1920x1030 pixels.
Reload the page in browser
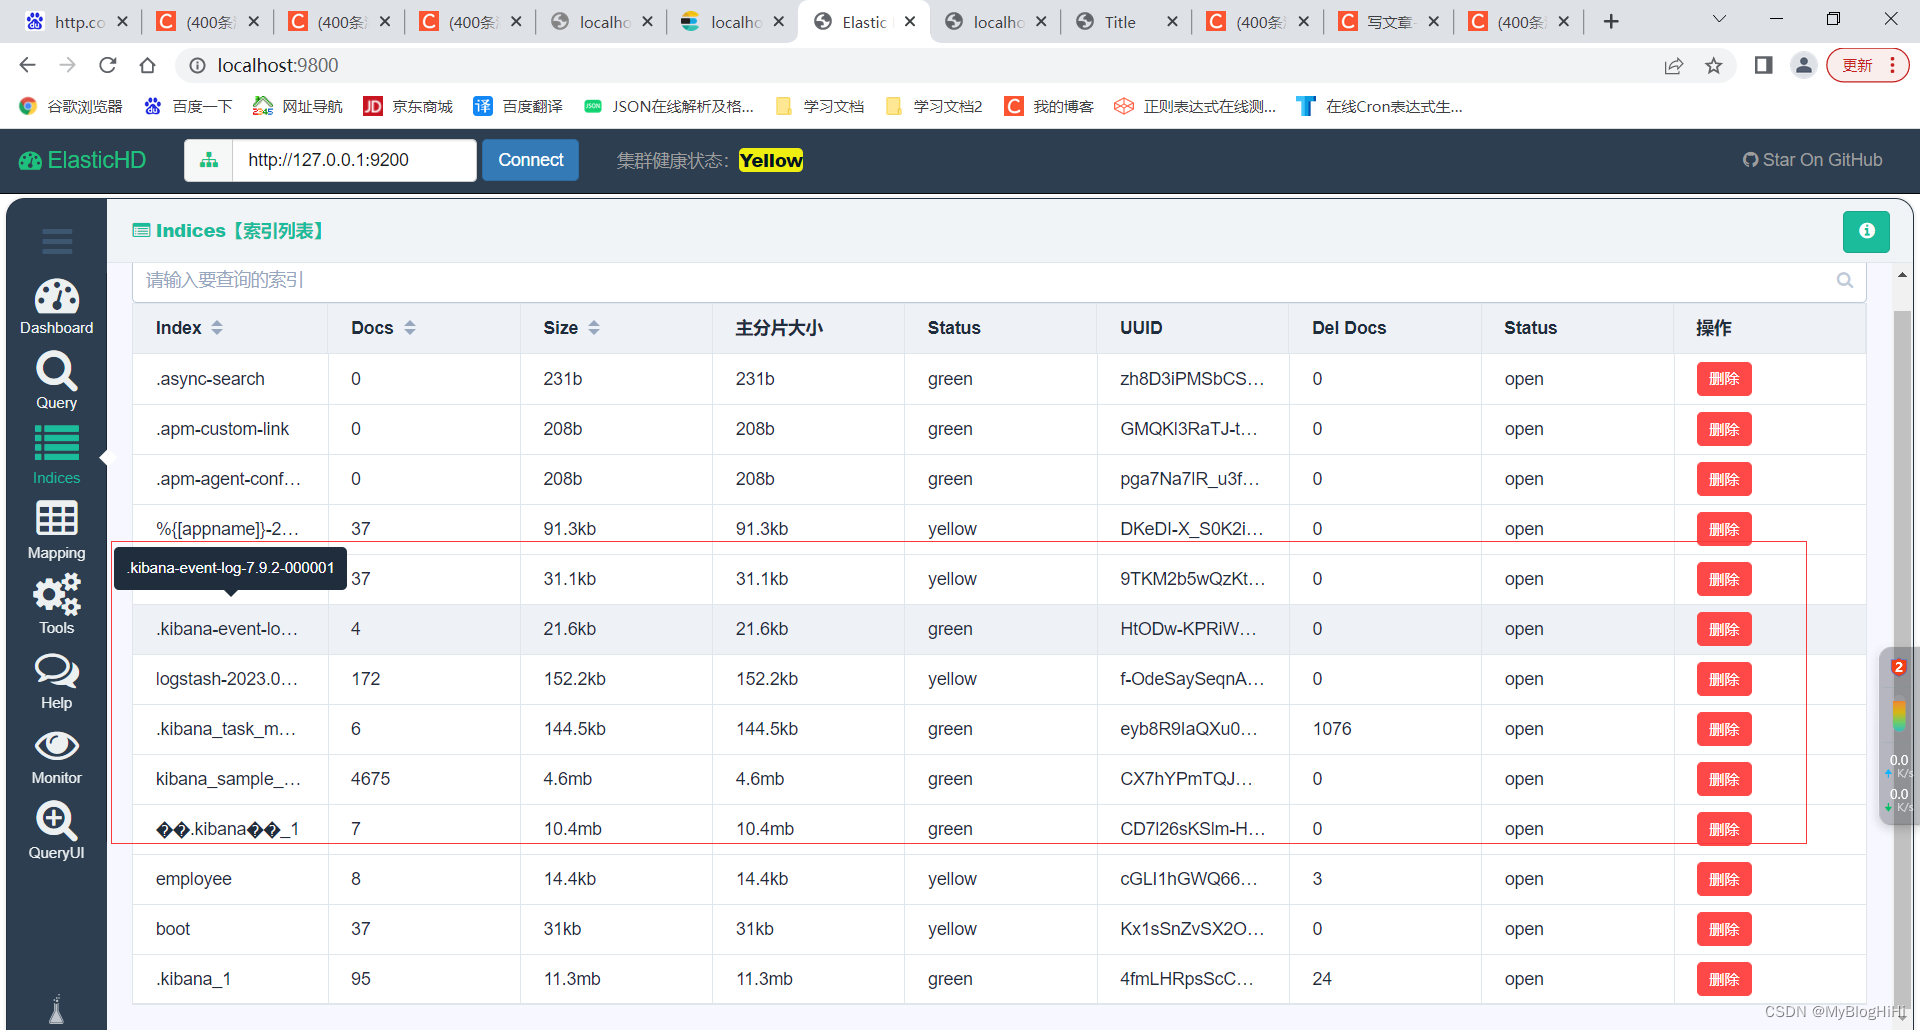107,65
